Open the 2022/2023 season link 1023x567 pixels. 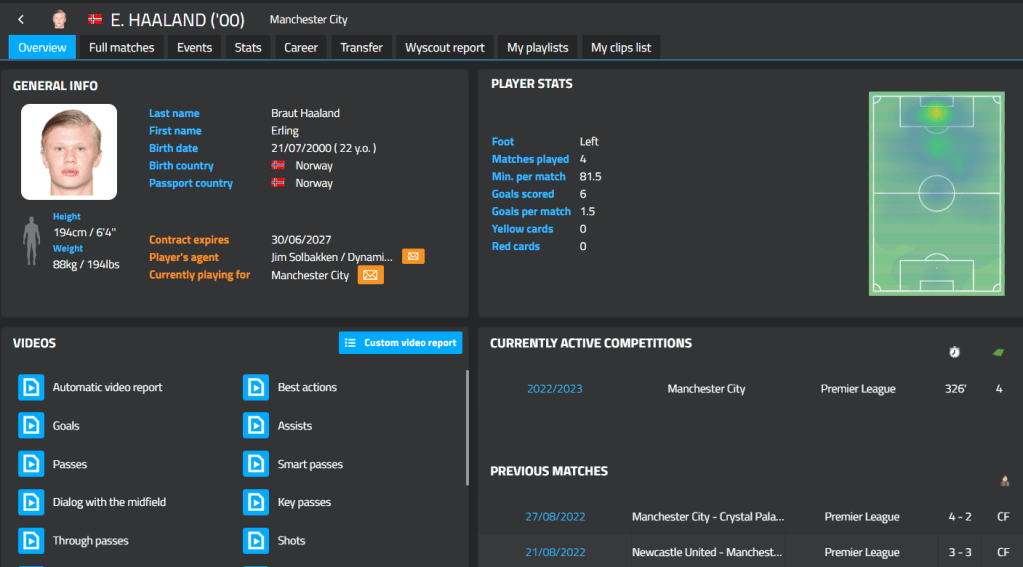555,389
